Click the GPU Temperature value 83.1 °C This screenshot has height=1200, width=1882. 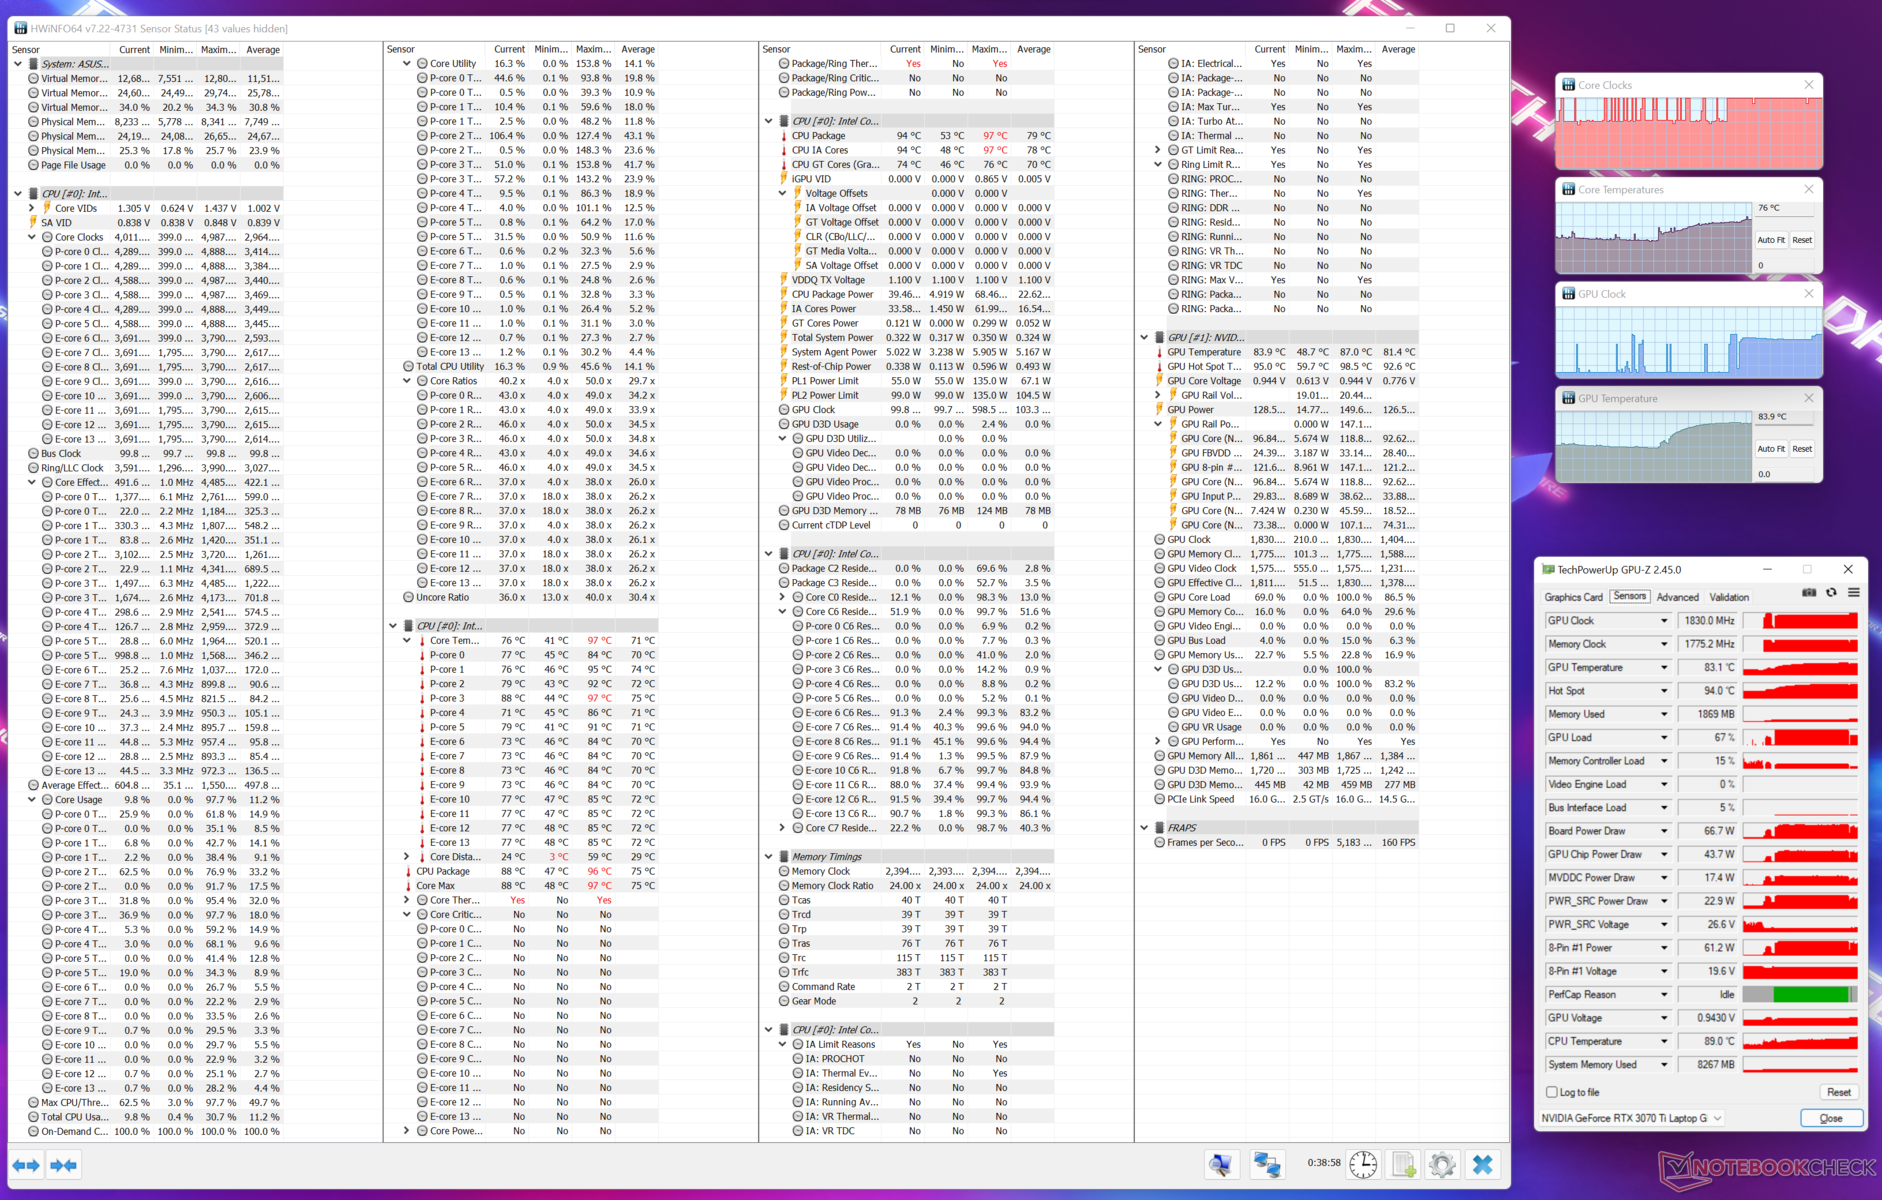[1709, 668]
